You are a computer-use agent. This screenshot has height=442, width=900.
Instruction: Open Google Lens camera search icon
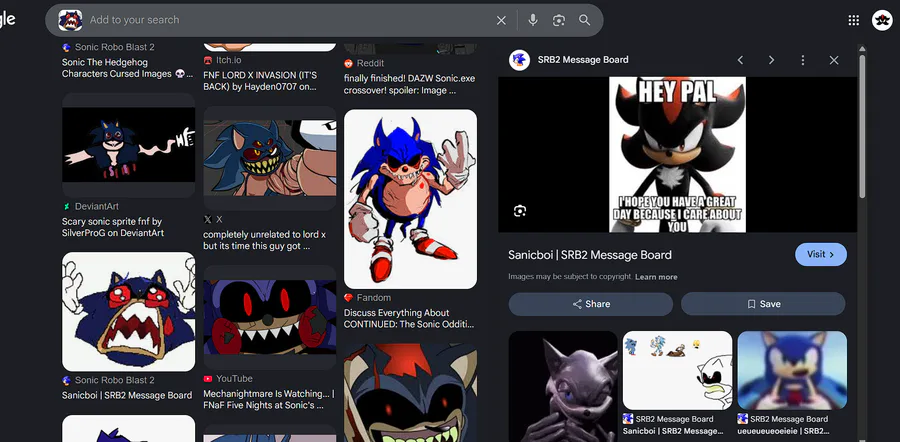(558, 20)
